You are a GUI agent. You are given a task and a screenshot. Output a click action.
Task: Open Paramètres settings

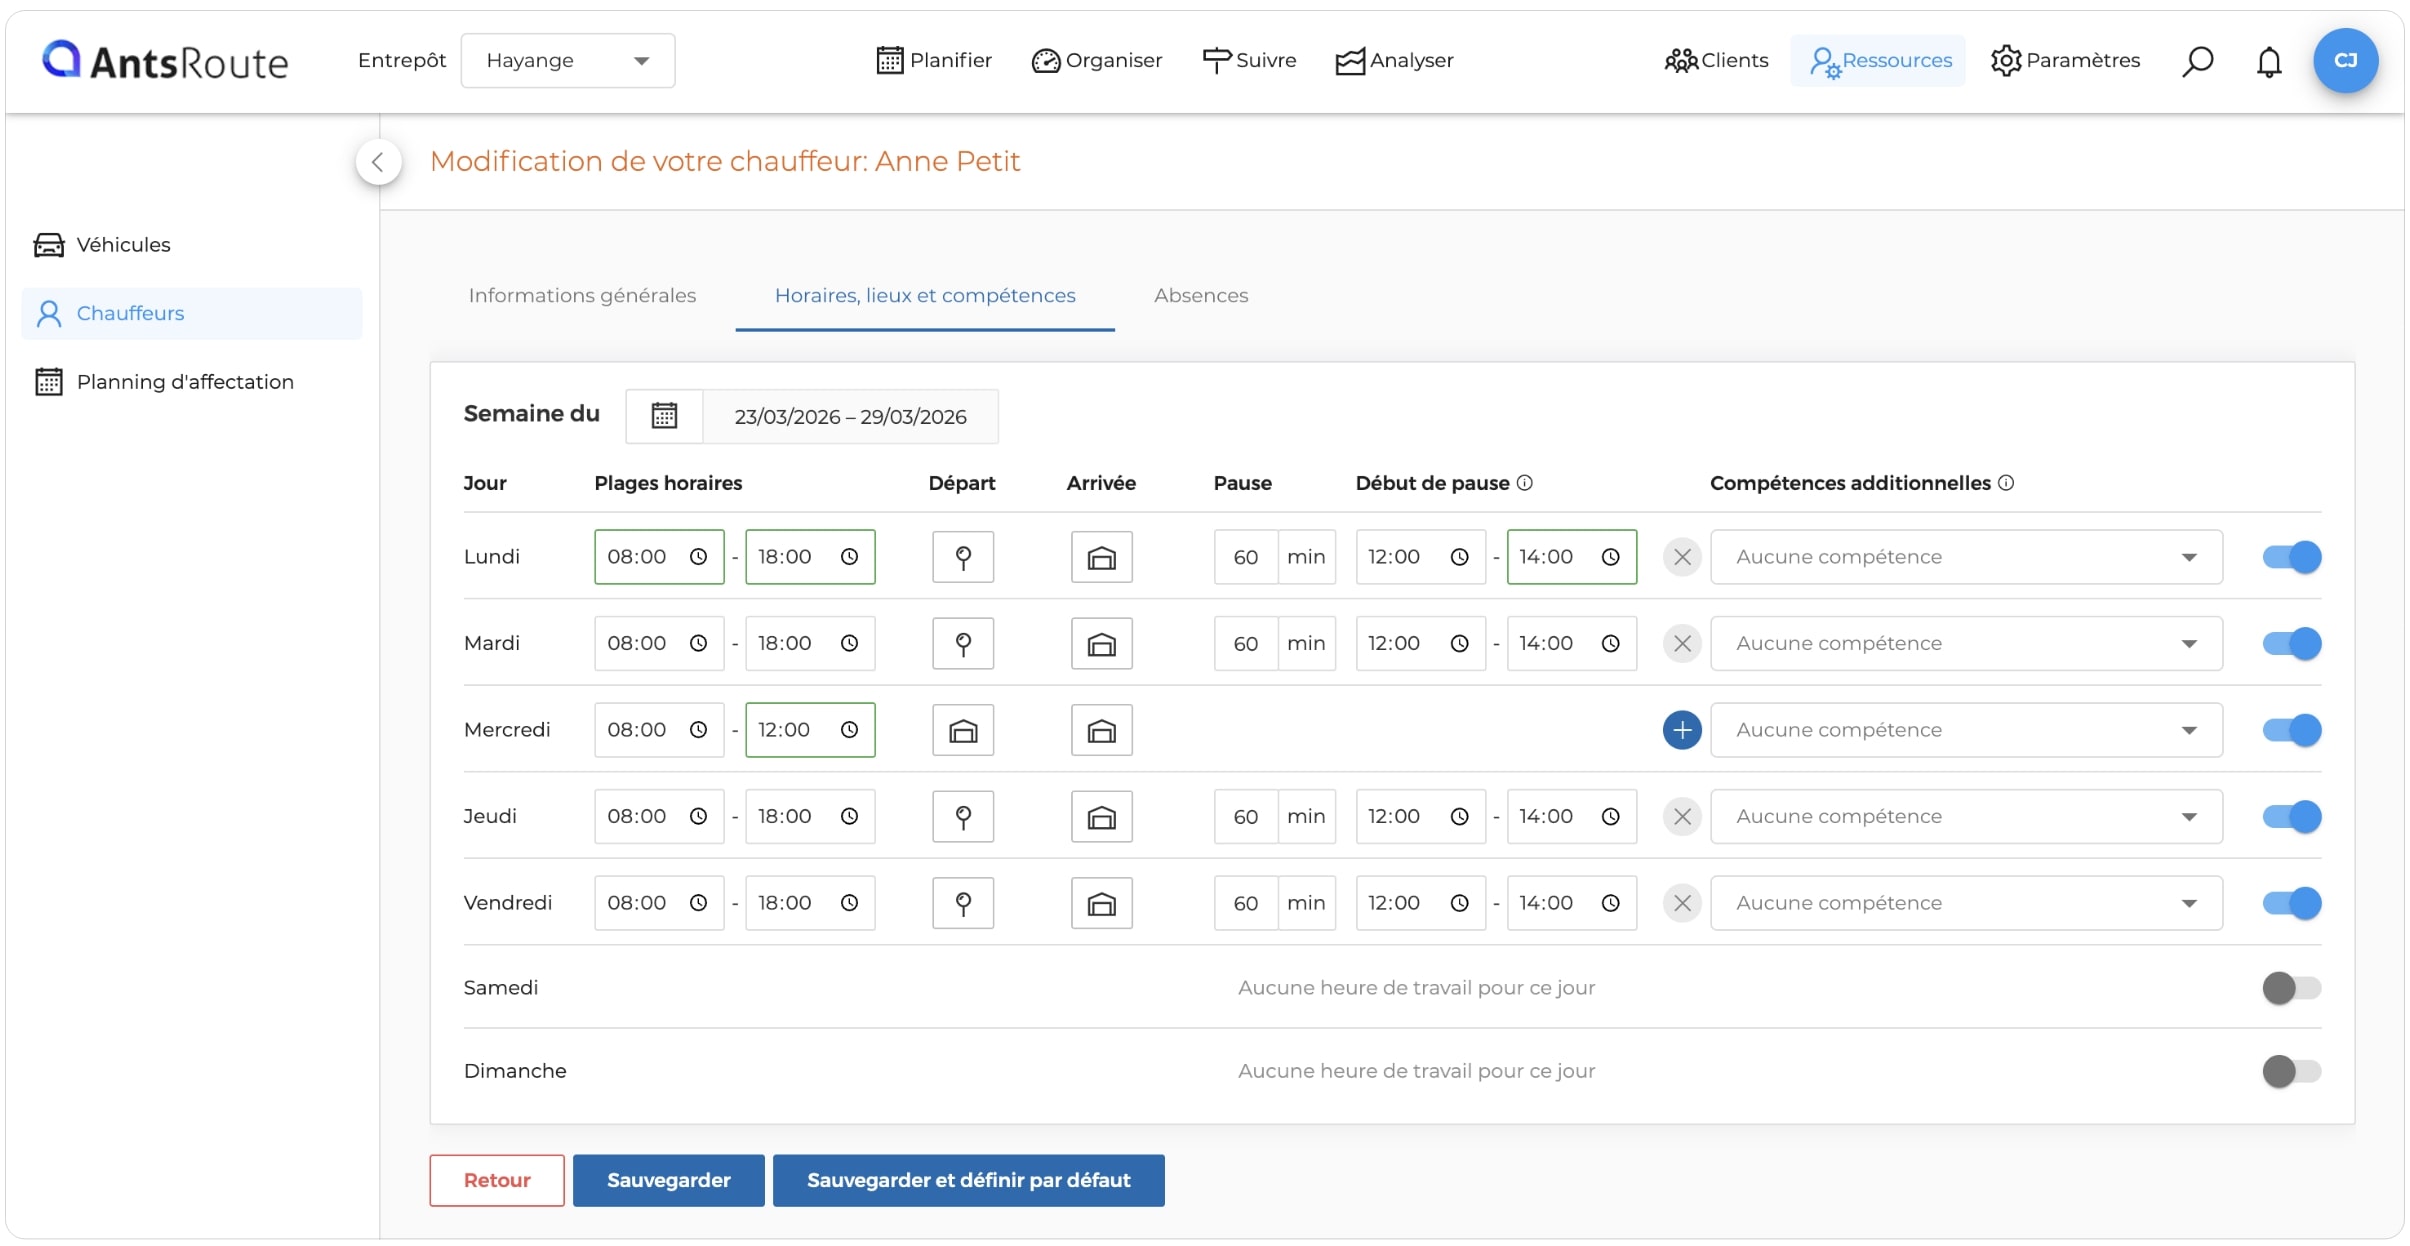(2065, 61)
